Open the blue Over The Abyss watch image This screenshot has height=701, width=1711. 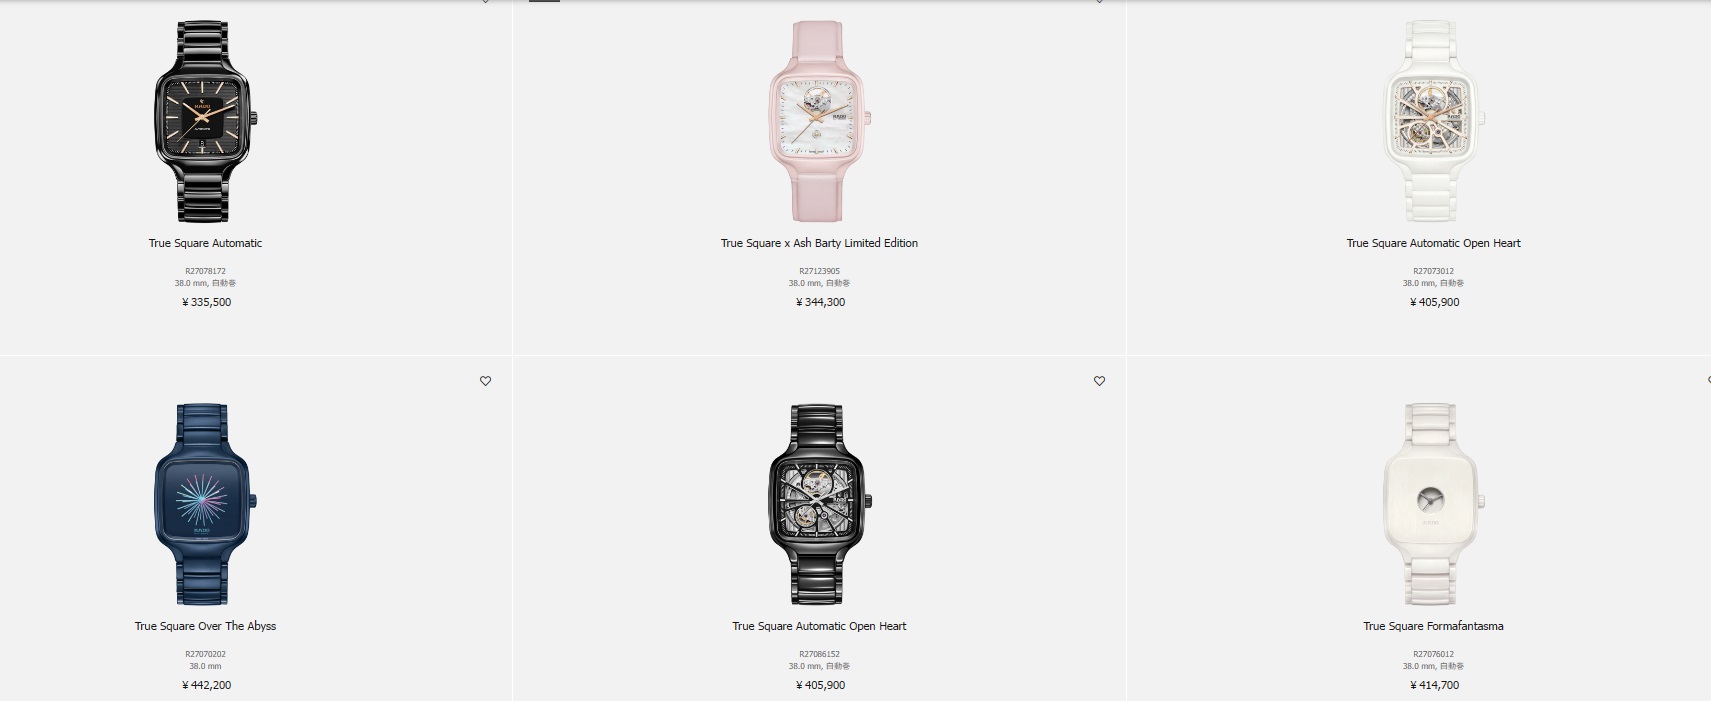[206, 504]
